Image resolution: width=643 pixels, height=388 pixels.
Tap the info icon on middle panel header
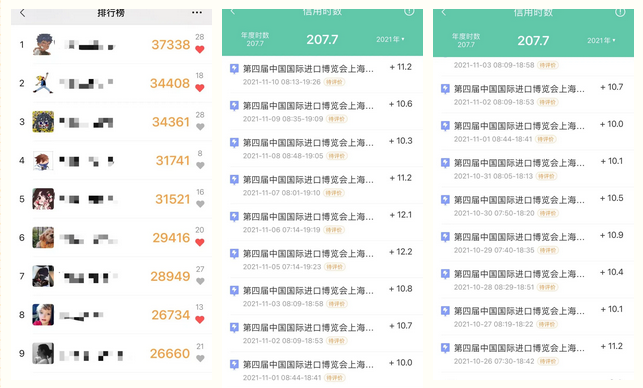tap(409, 11)
